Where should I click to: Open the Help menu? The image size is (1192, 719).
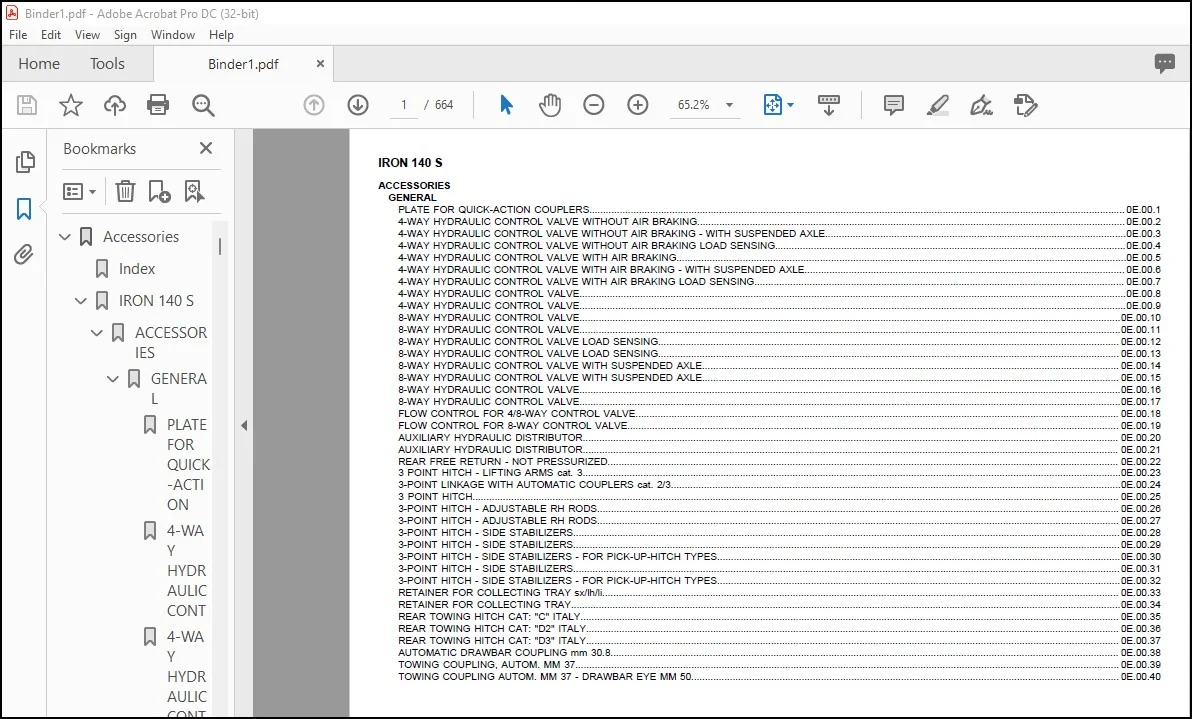click(x=221, y=35)
